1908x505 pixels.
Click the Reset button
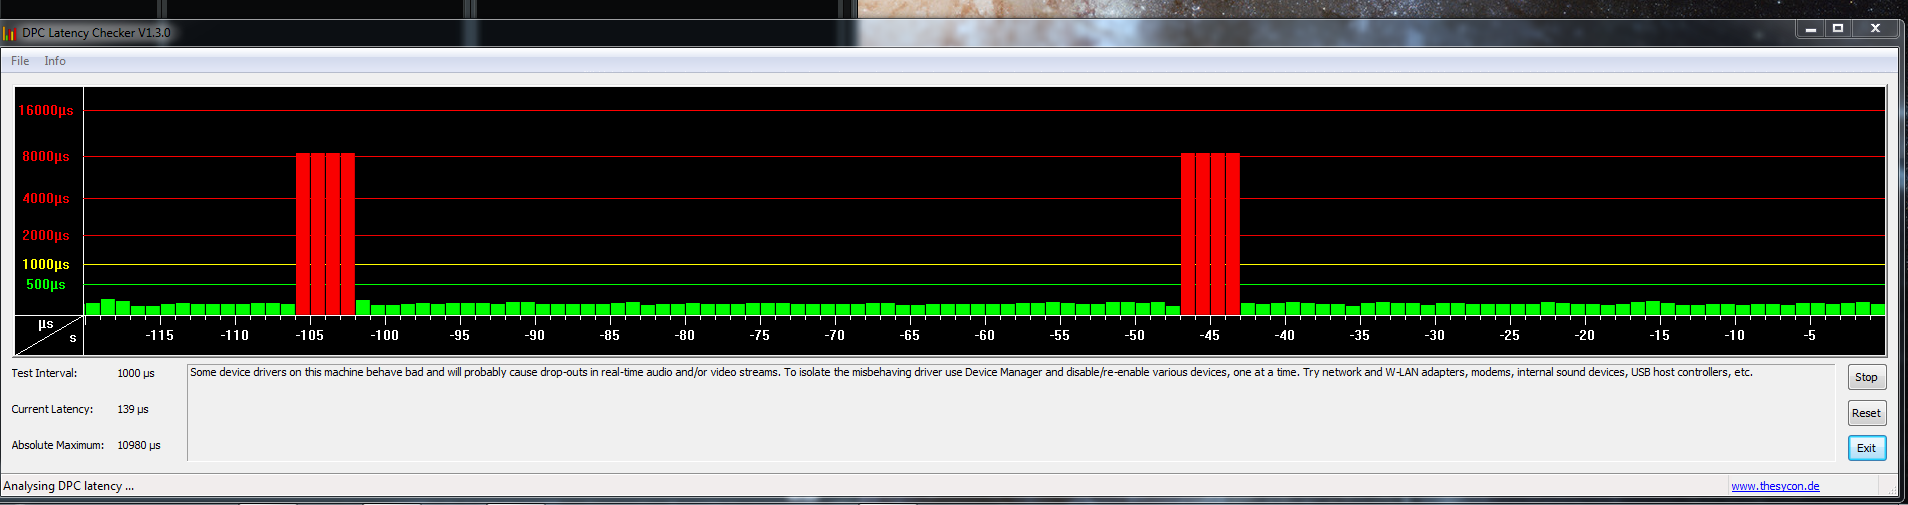(1866, 413)
